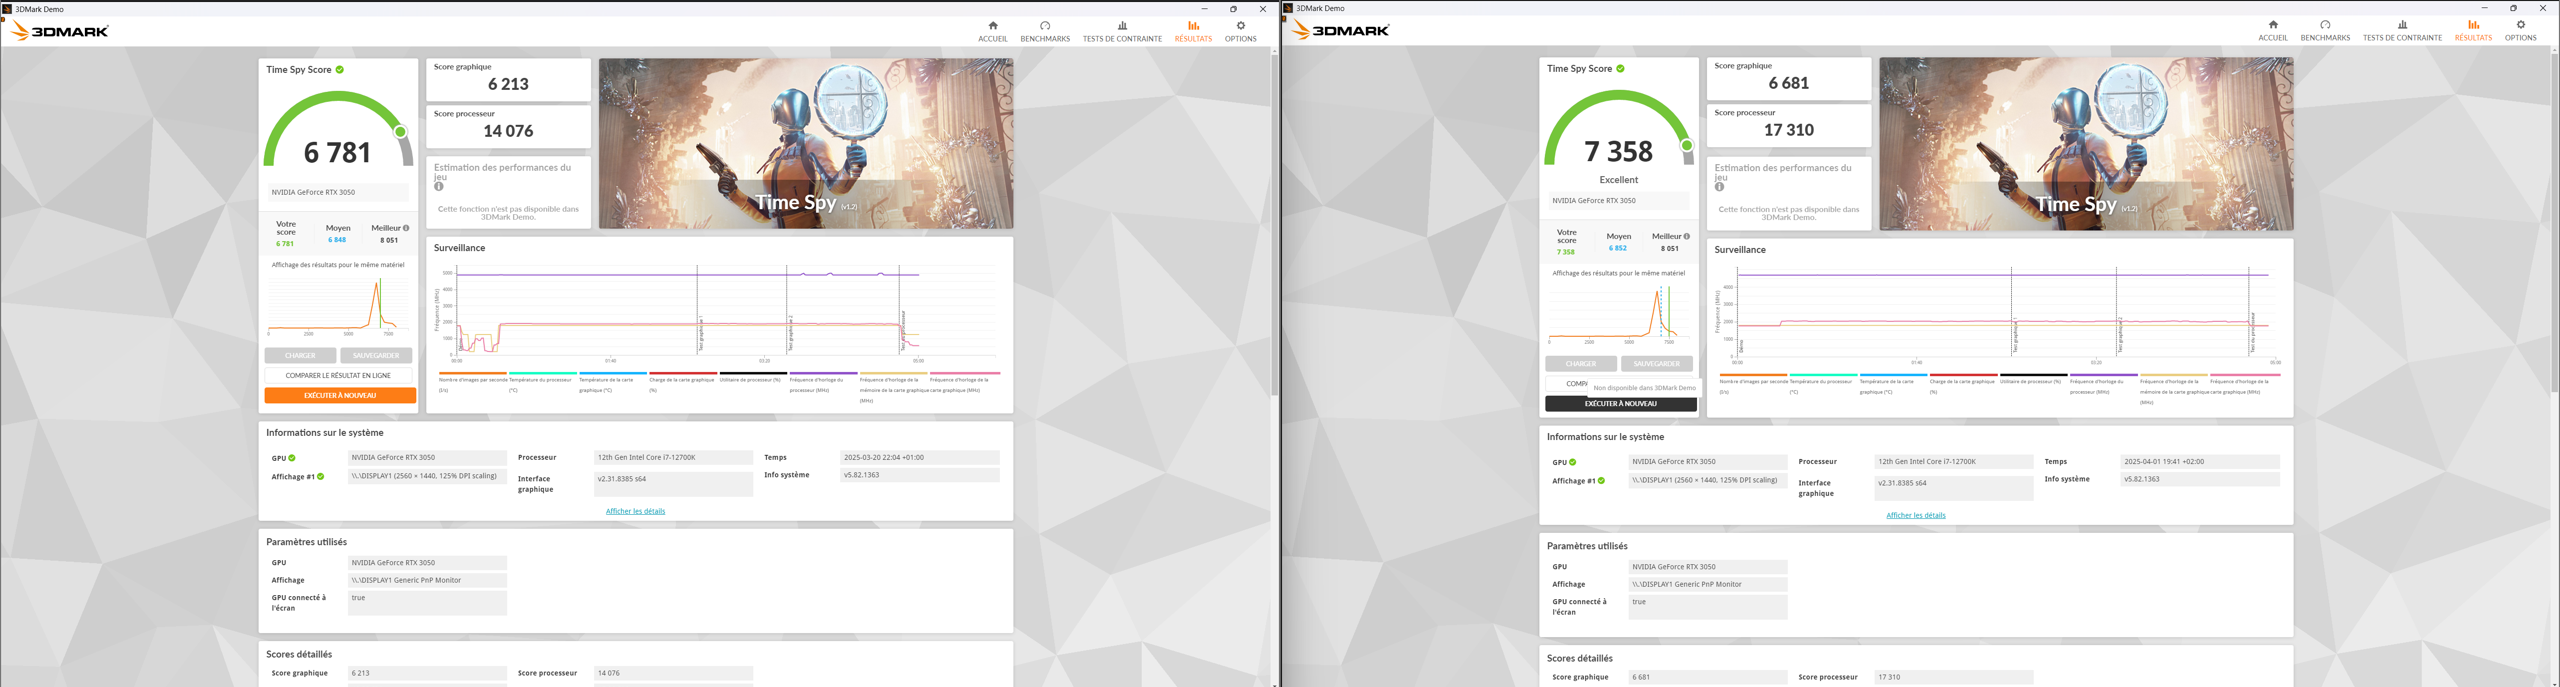Click Sauvegarder button in right window
This screenshot has height=687, width=2560.
(x=1657, y=364)
